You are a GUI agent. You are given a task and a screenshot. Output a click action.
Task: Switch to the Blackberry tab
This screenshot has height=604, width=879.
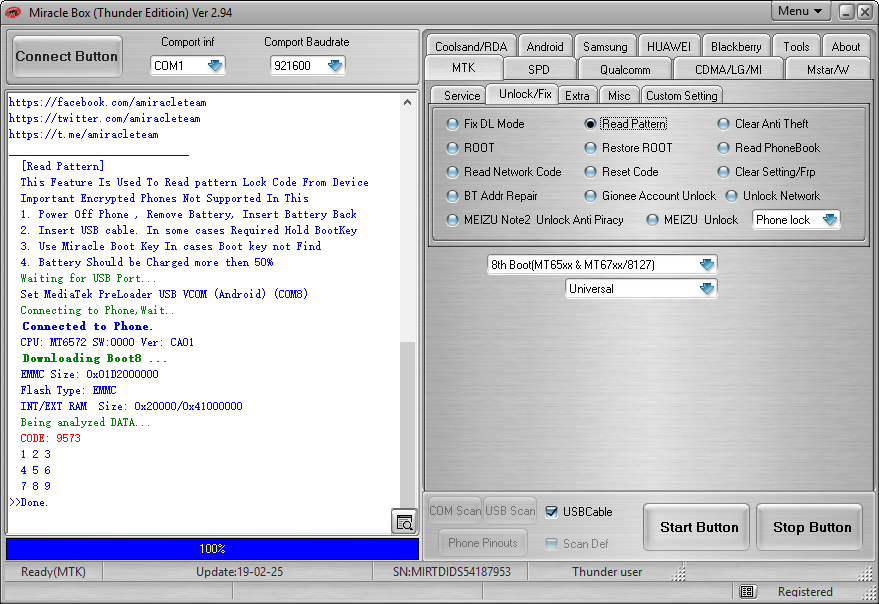(736, 47)
